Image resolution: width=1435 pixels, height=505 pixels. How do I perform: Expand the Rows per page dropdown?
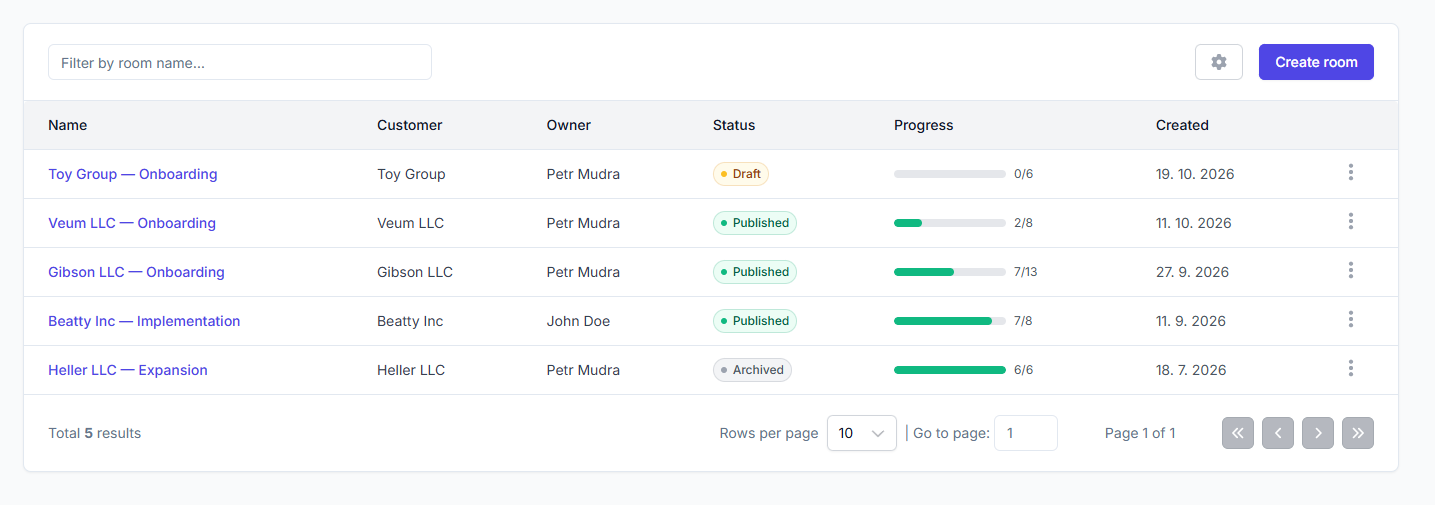click(x=862, y=433)
